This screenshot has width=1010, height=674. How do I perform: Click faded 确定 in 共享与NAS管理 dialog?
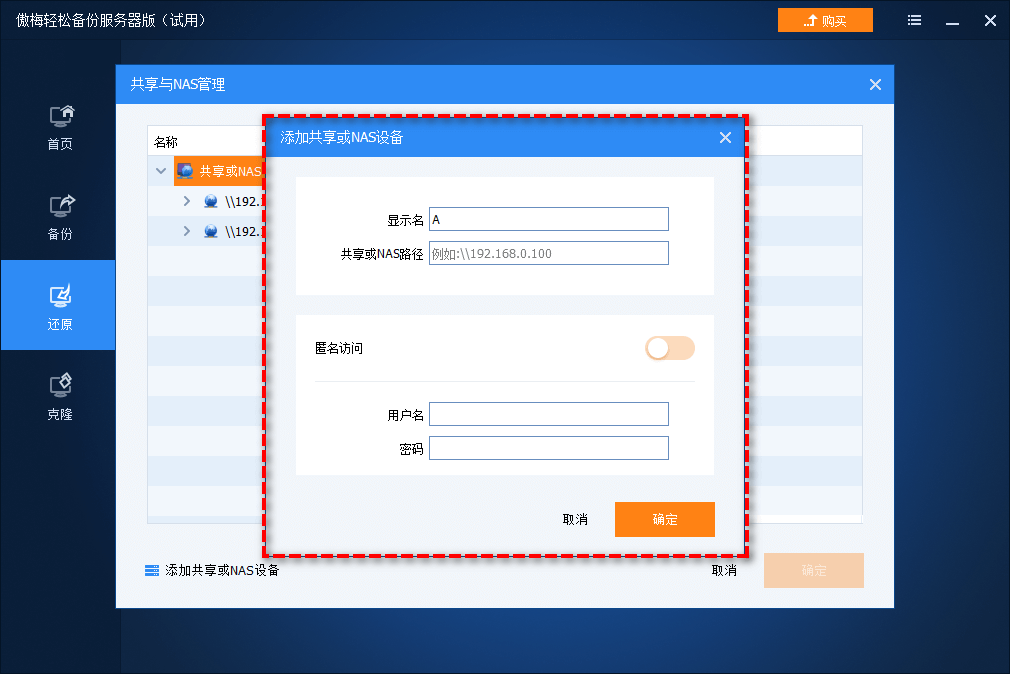click(814, 570)
